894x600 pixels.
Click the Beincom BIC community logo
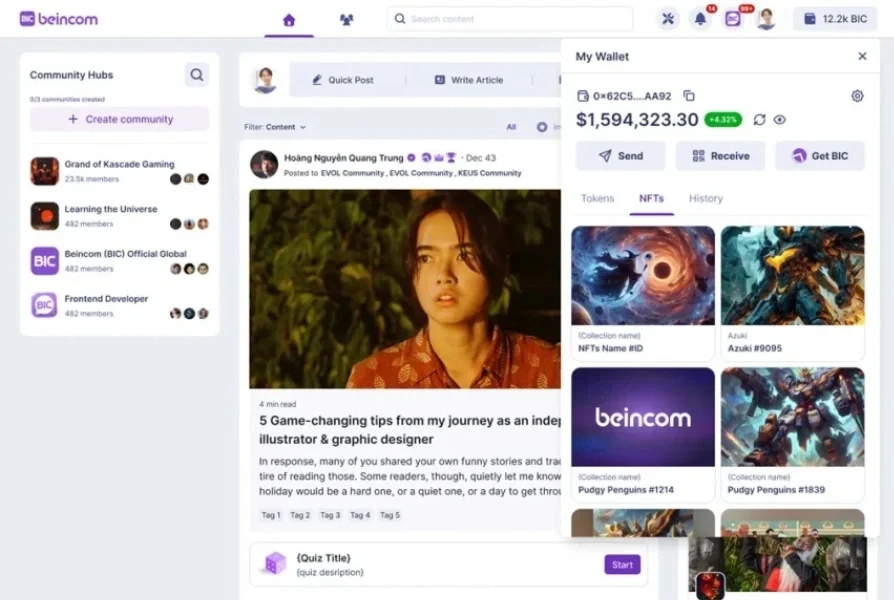tap(44, 261)
